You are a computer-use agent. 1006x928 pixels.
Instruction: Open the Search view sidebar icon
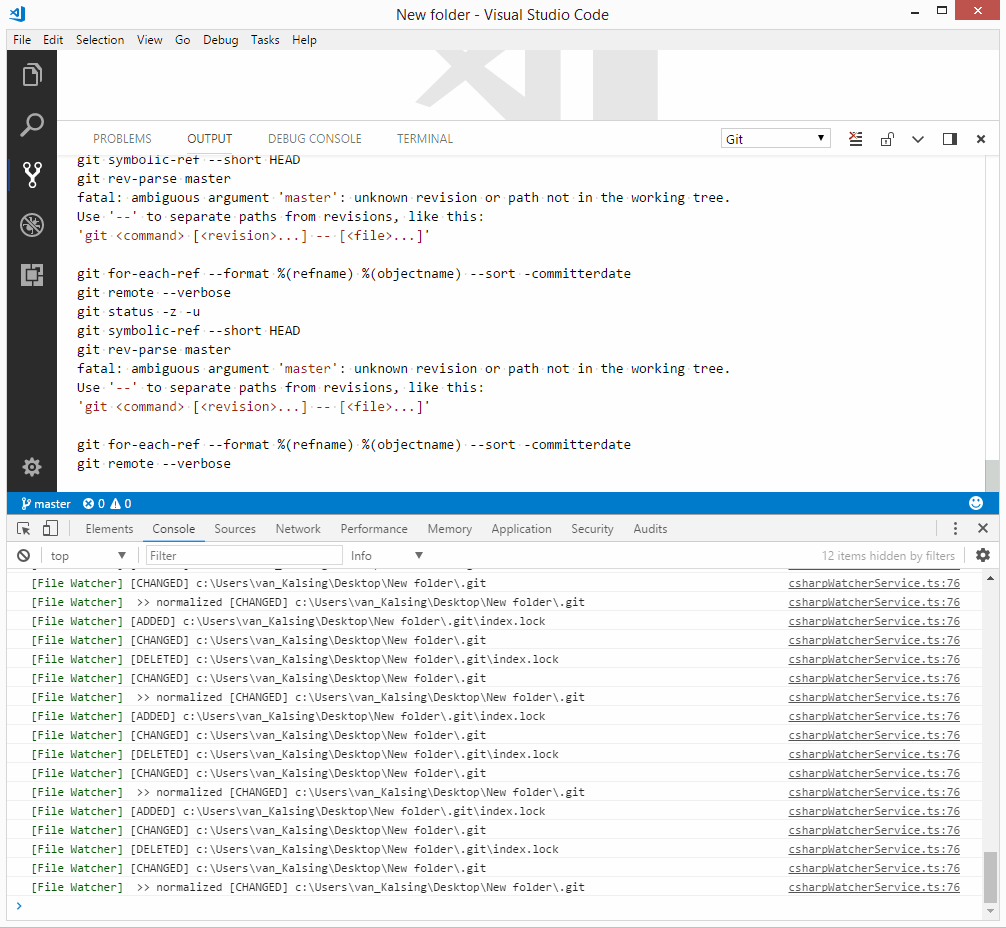click(32, 124)
